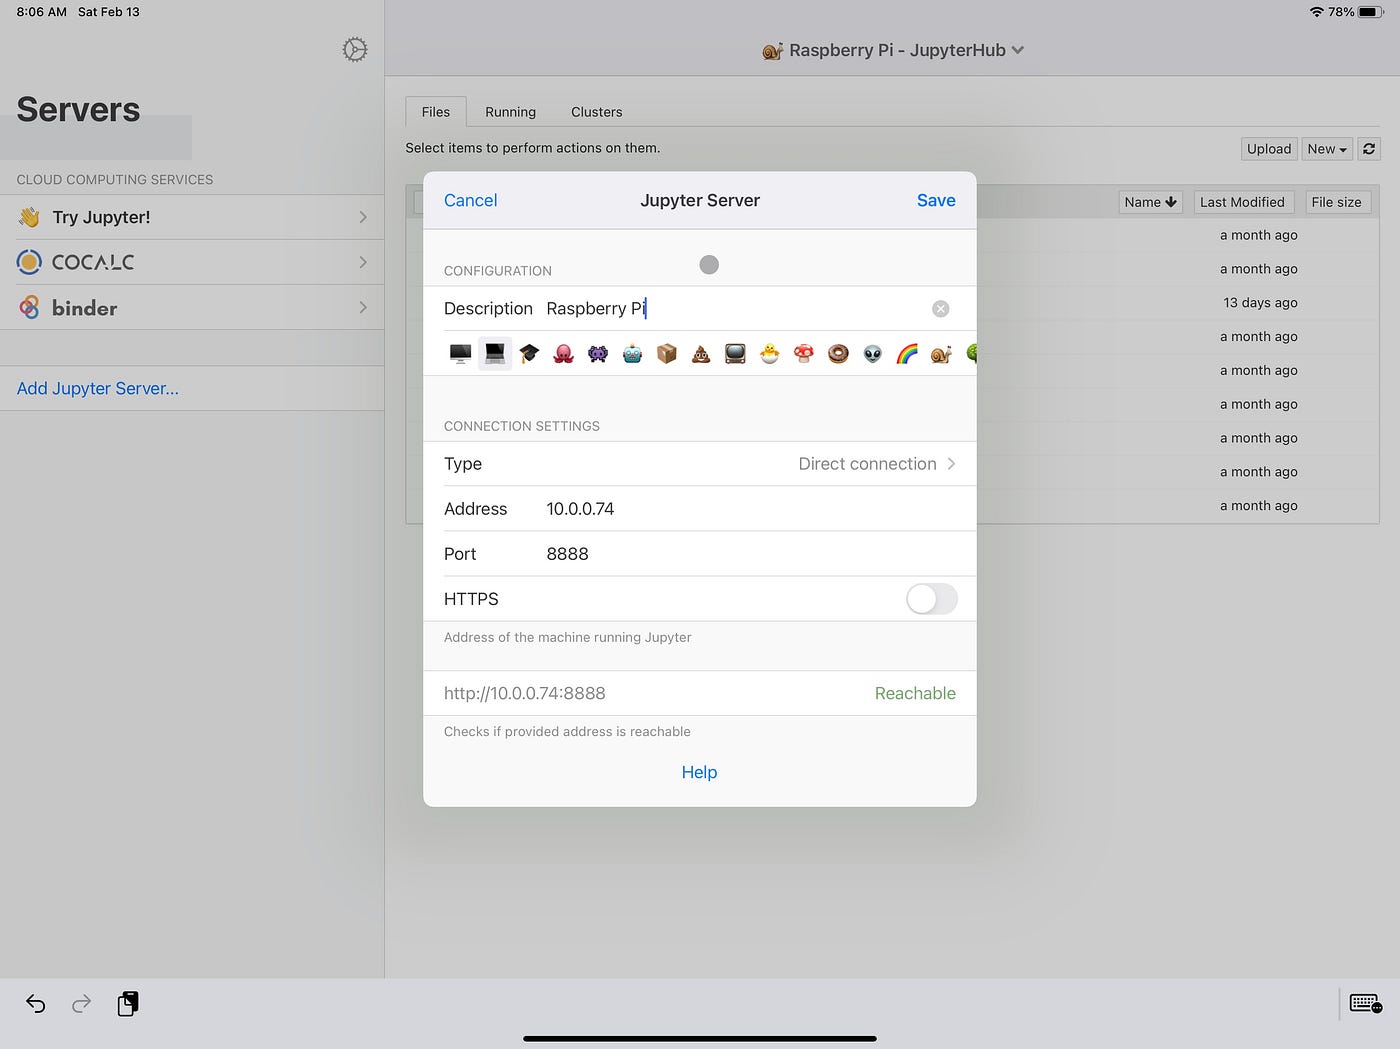
Task: Switch to the Files tab
Action: (436, 112)
